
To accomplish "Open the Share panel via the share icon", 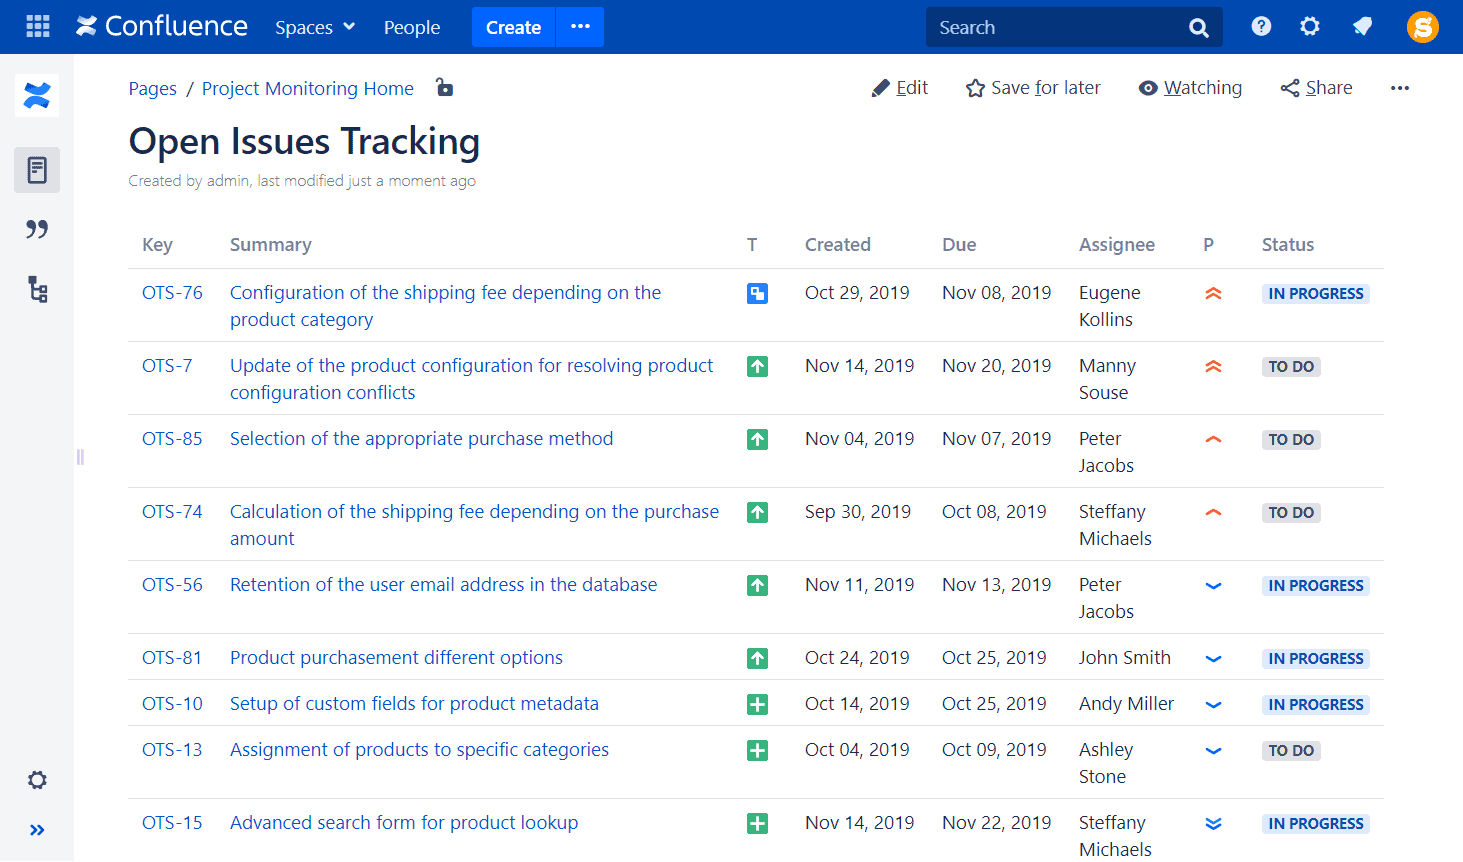I will point(1288,88).
